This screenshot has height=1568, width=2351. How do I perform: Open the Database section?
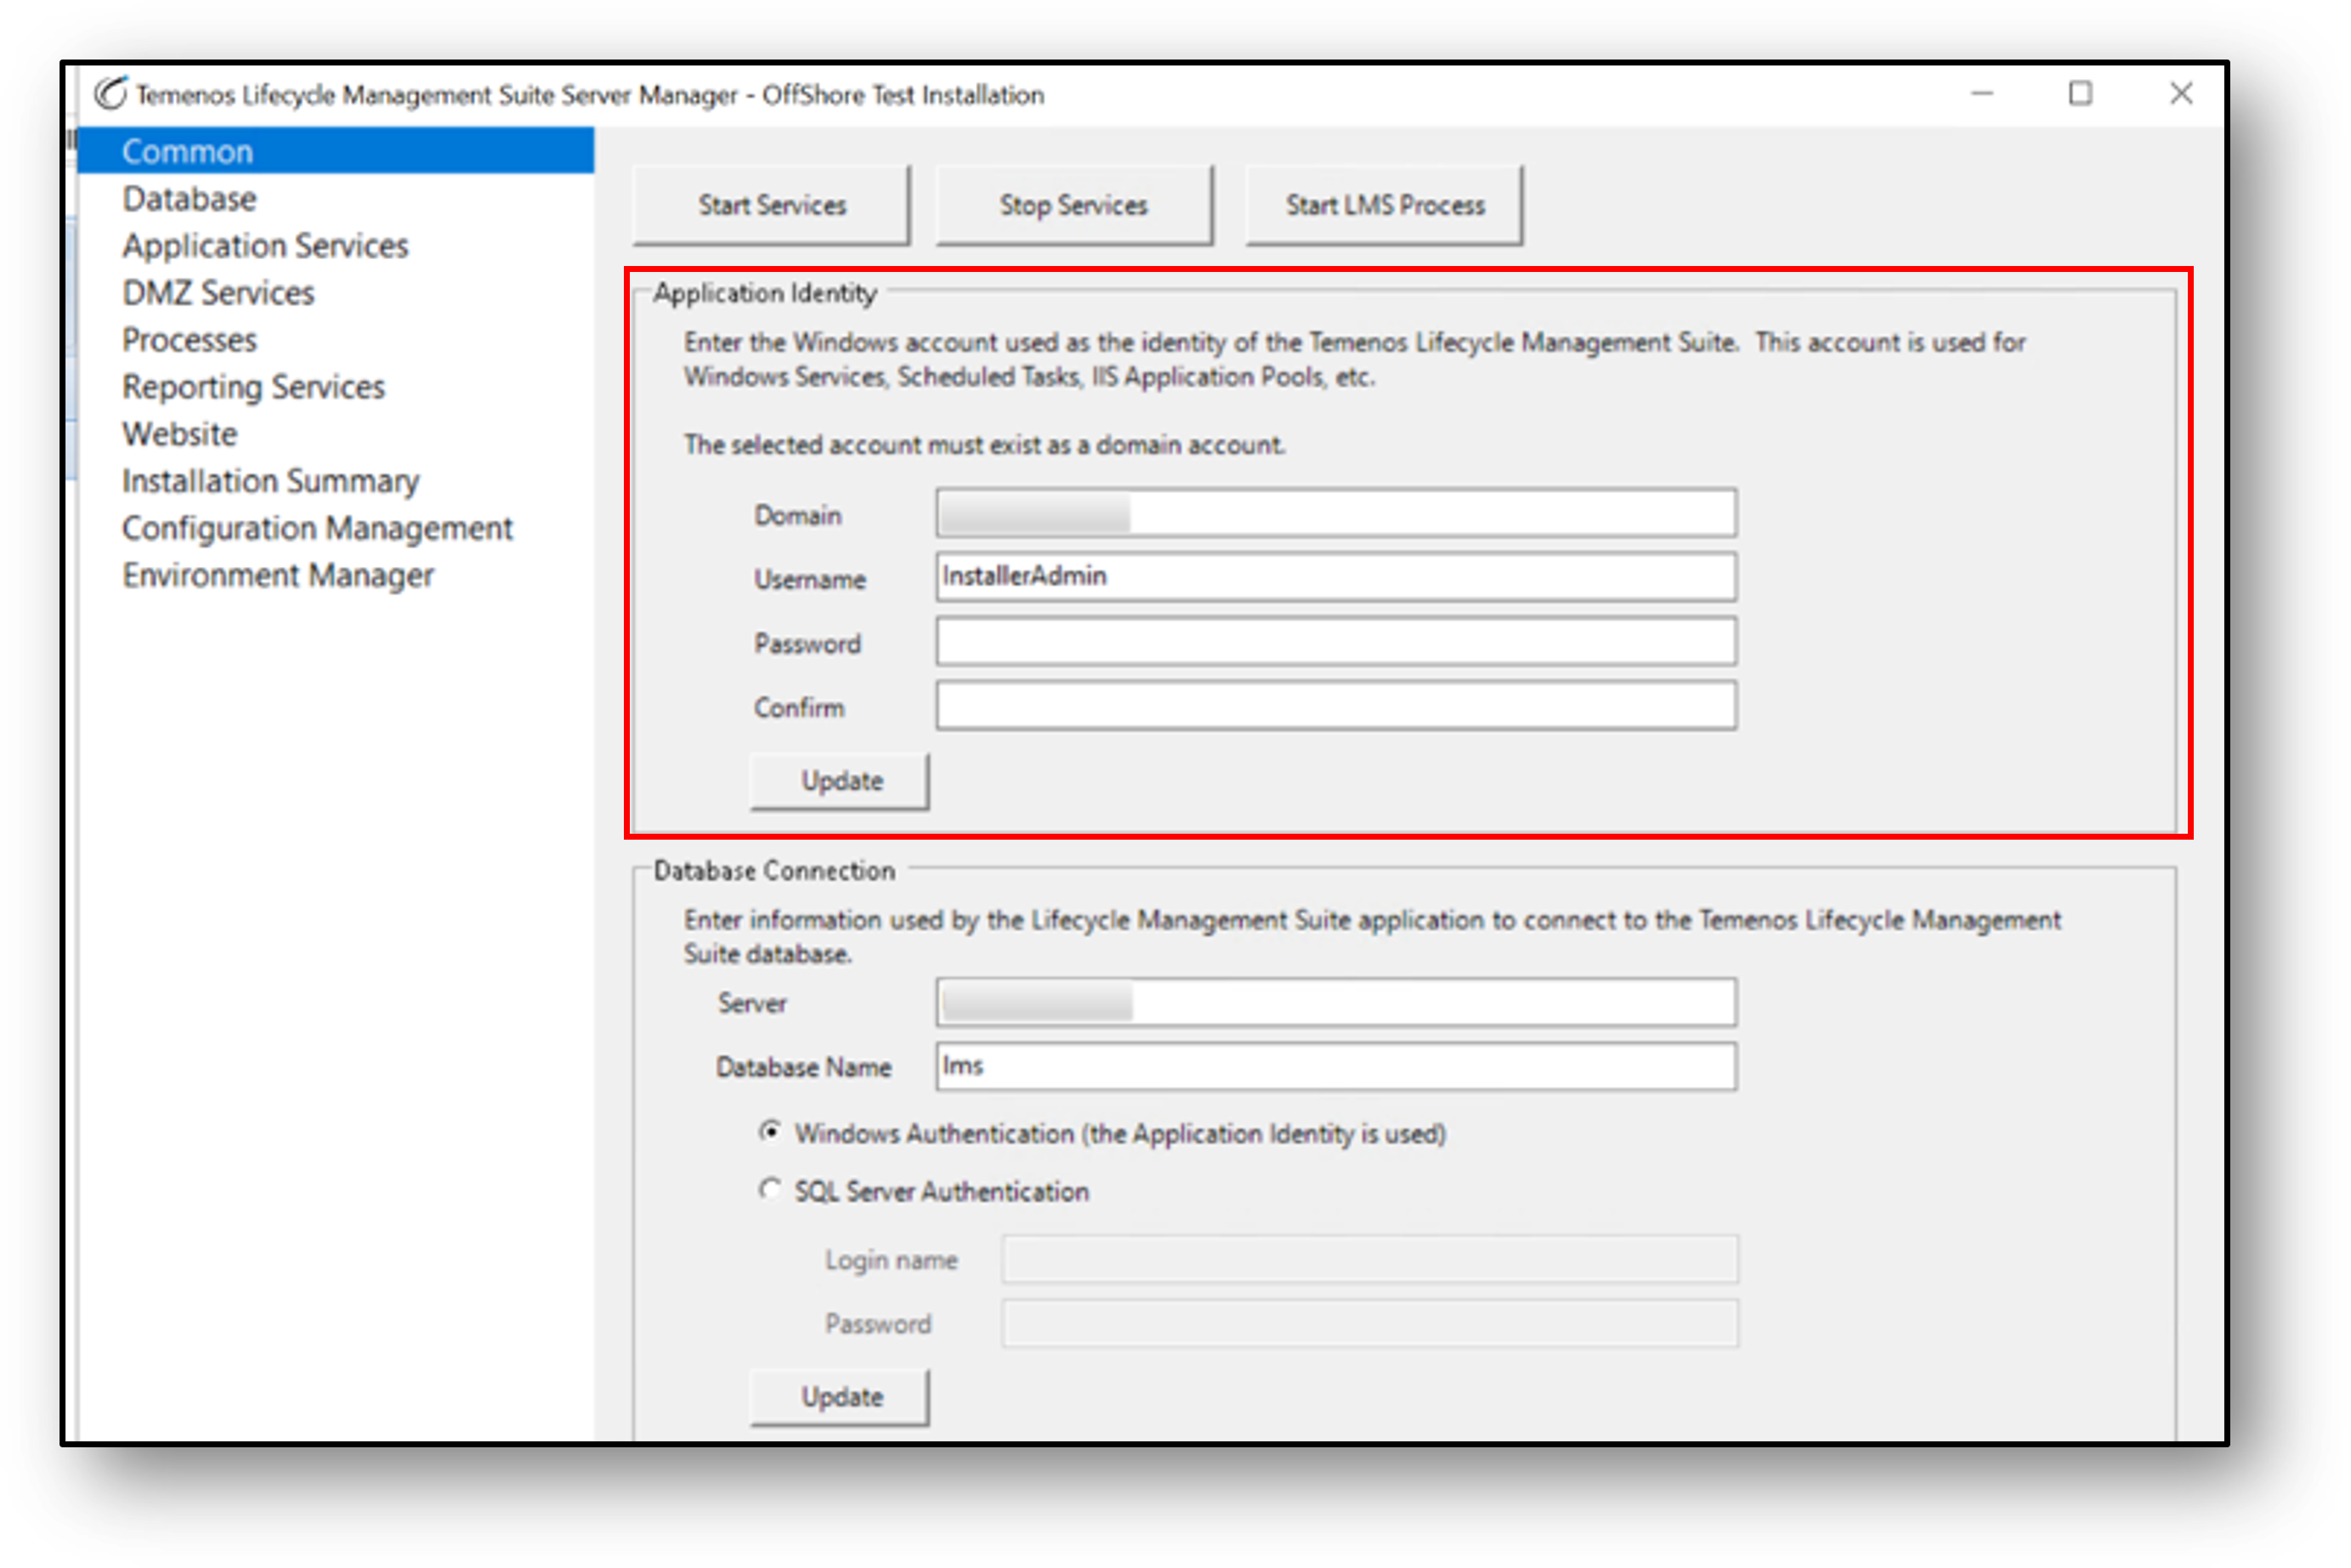(189, 199)
